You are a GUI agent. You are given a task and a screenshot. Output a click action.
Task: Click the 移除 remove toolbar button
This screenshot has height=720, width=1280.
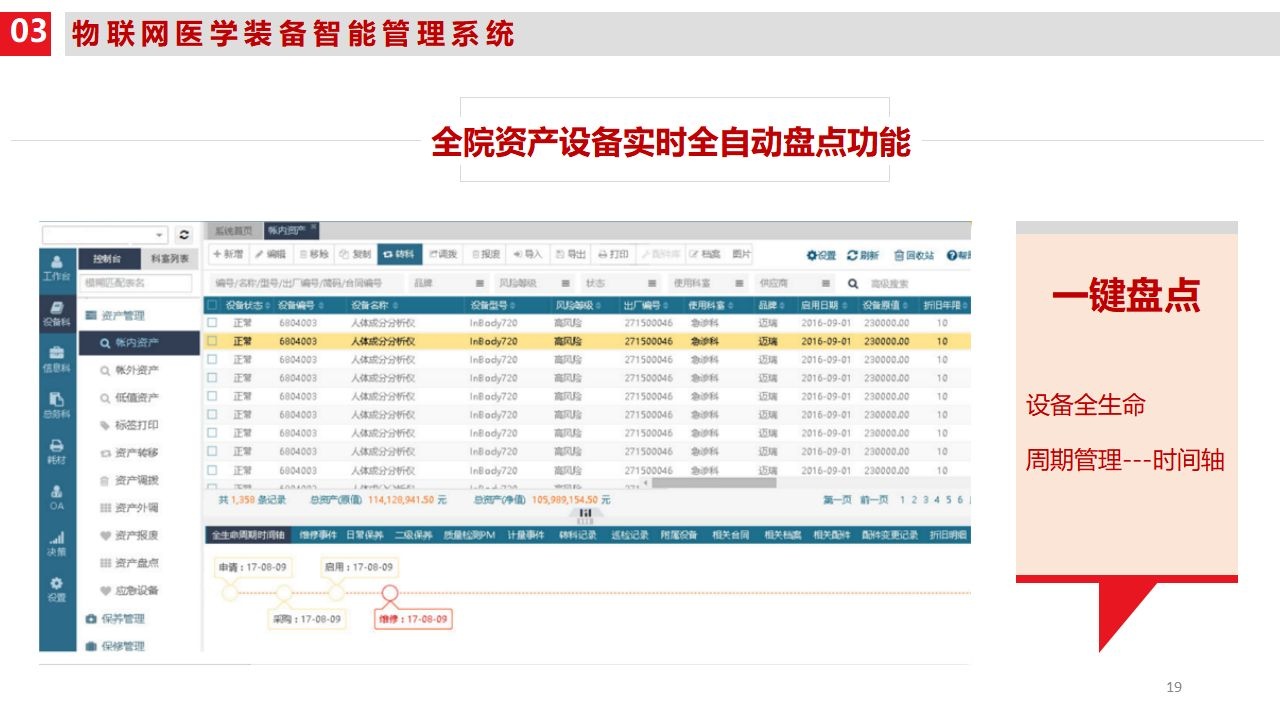pos(314,255)
